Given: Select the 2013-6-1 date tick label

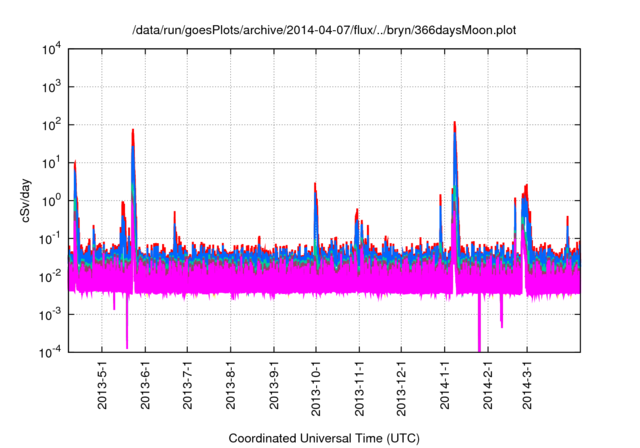Looking at the screenshot, I should pos(145,385).
